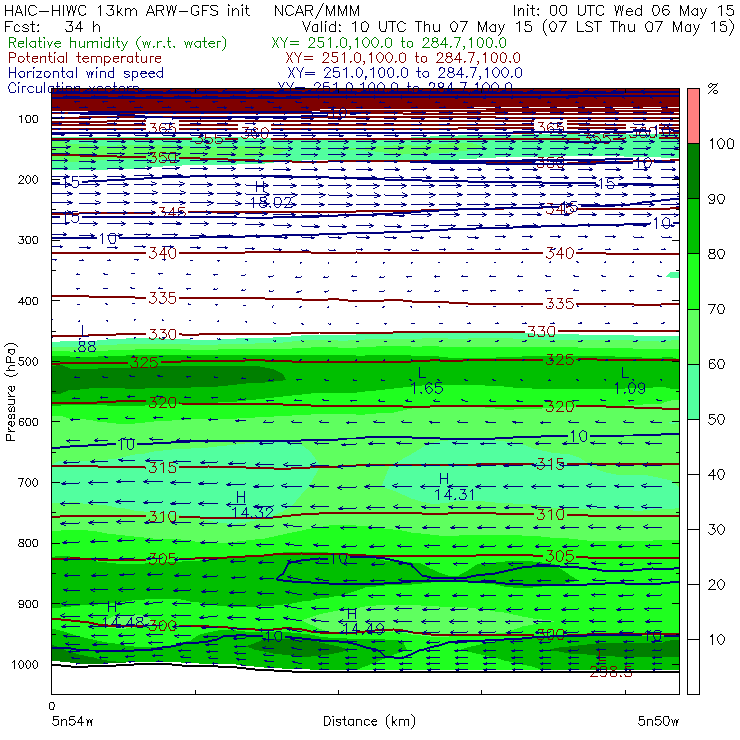Screen dimensions: 740x740
Task: Click the '400' pressure axis tick label
Action: (28, 301)
